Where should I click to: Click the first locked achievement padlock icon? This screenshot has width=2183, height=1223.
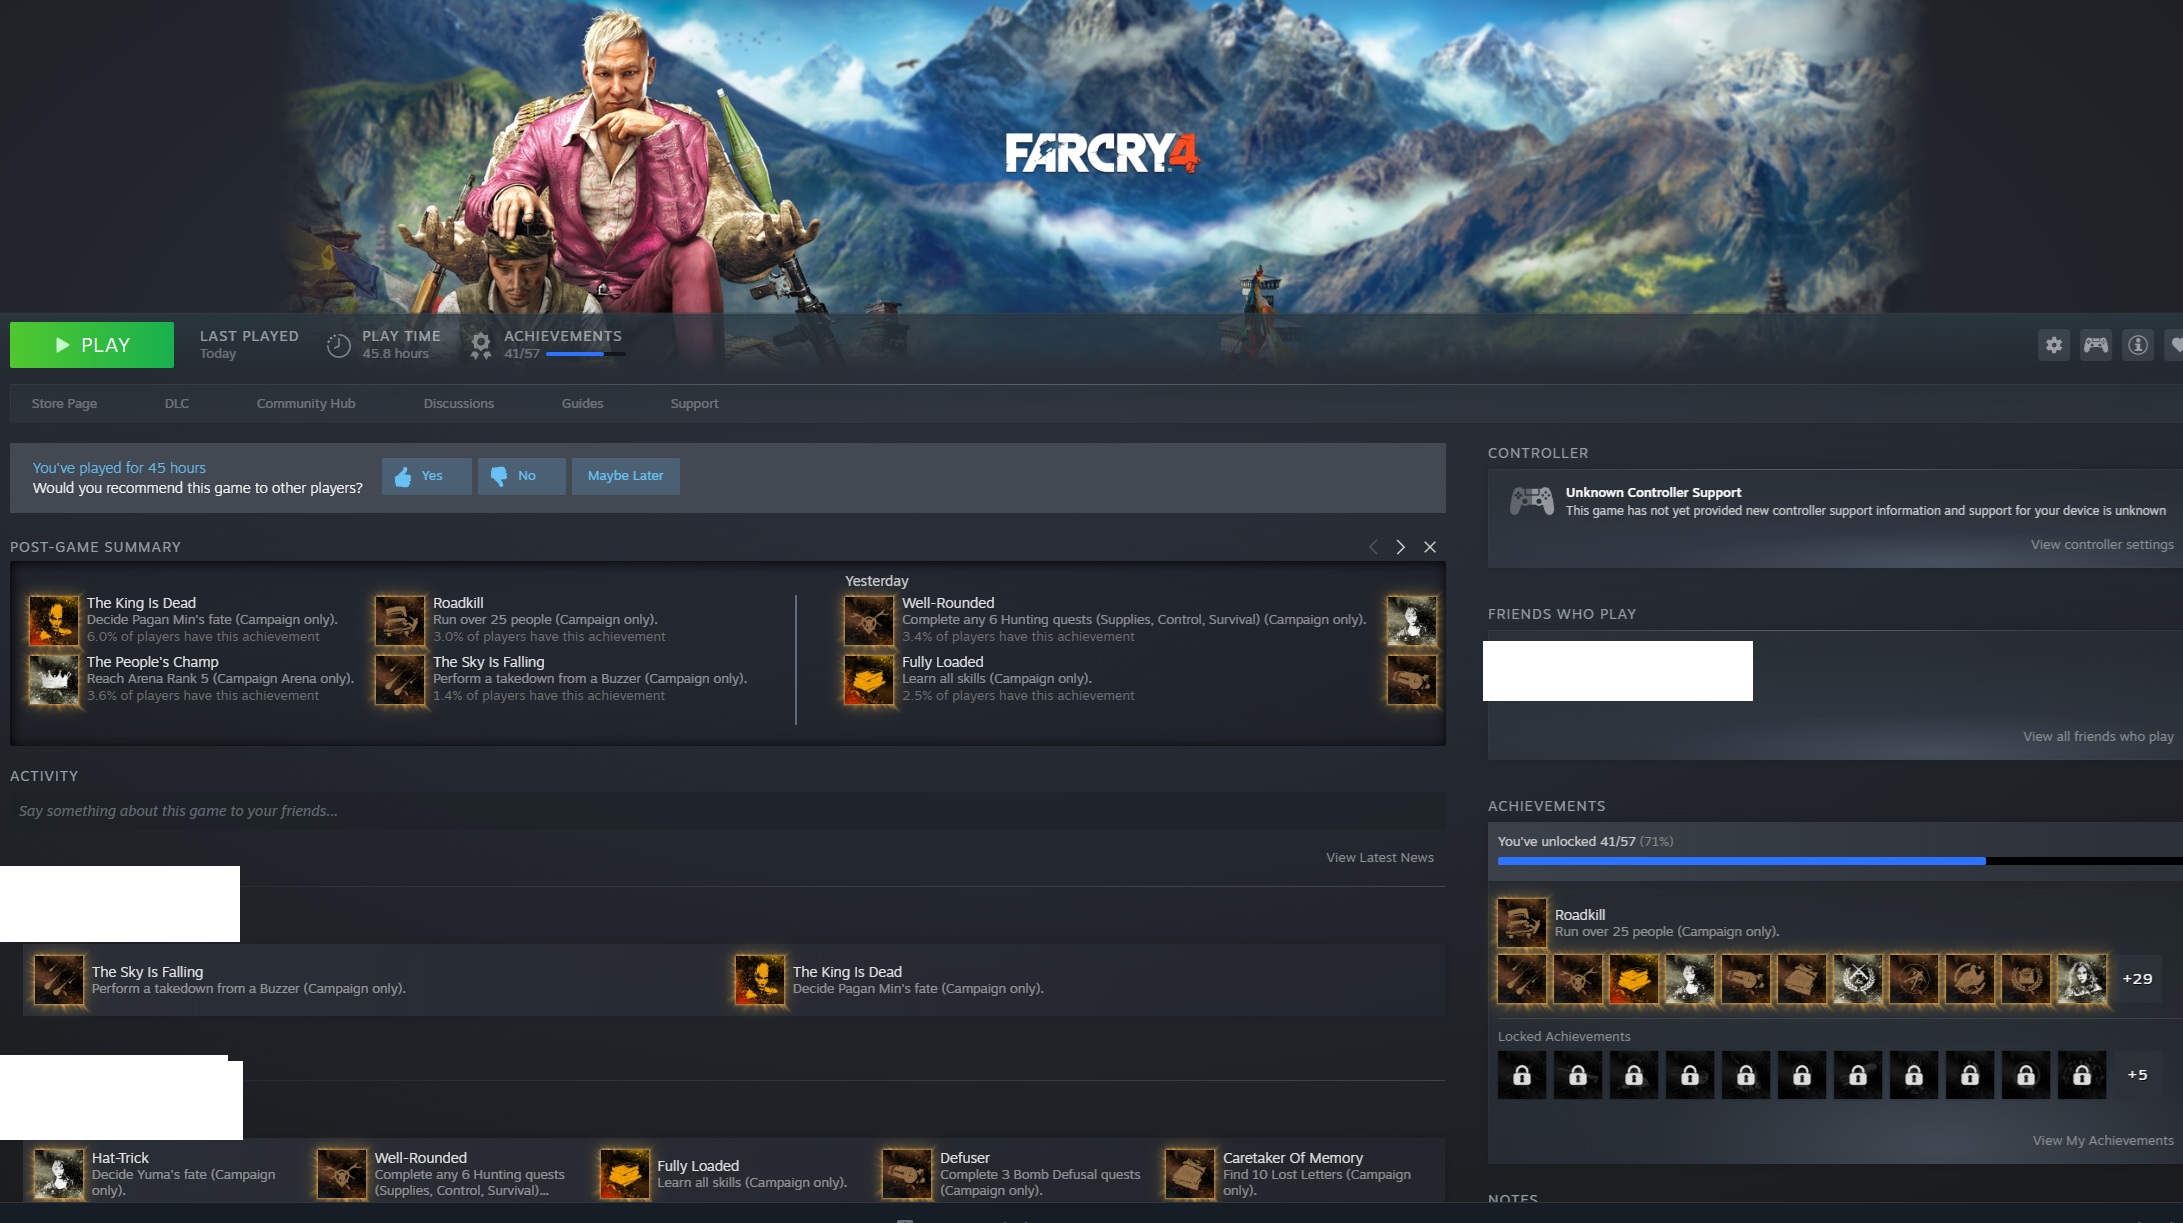click(1521, 1075)
